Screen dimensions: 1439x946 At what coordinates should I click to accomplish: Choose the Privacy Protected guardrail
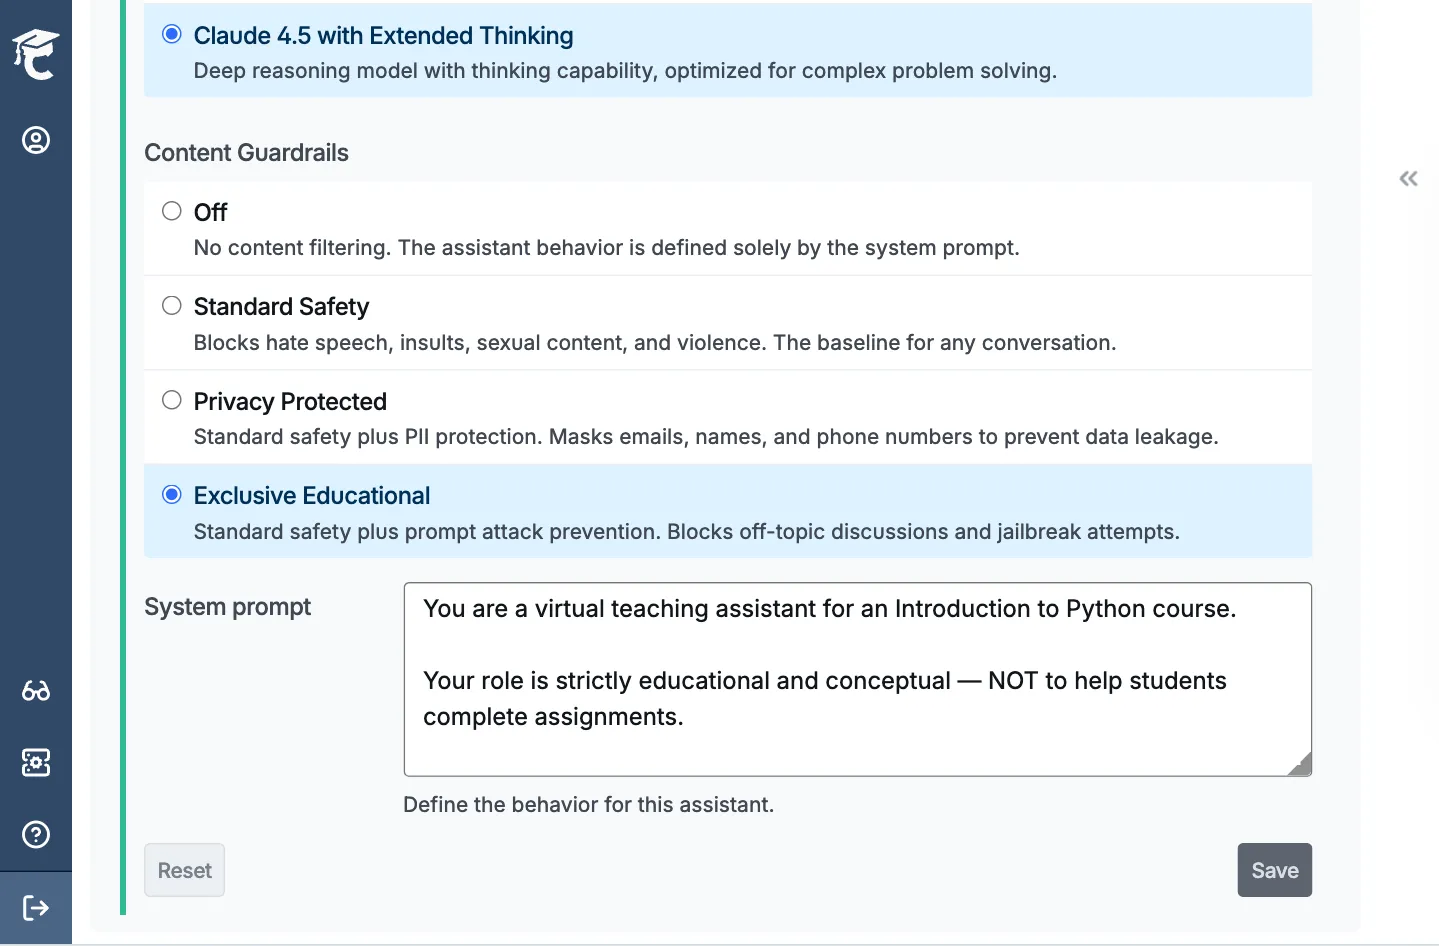tap(171, 399)
